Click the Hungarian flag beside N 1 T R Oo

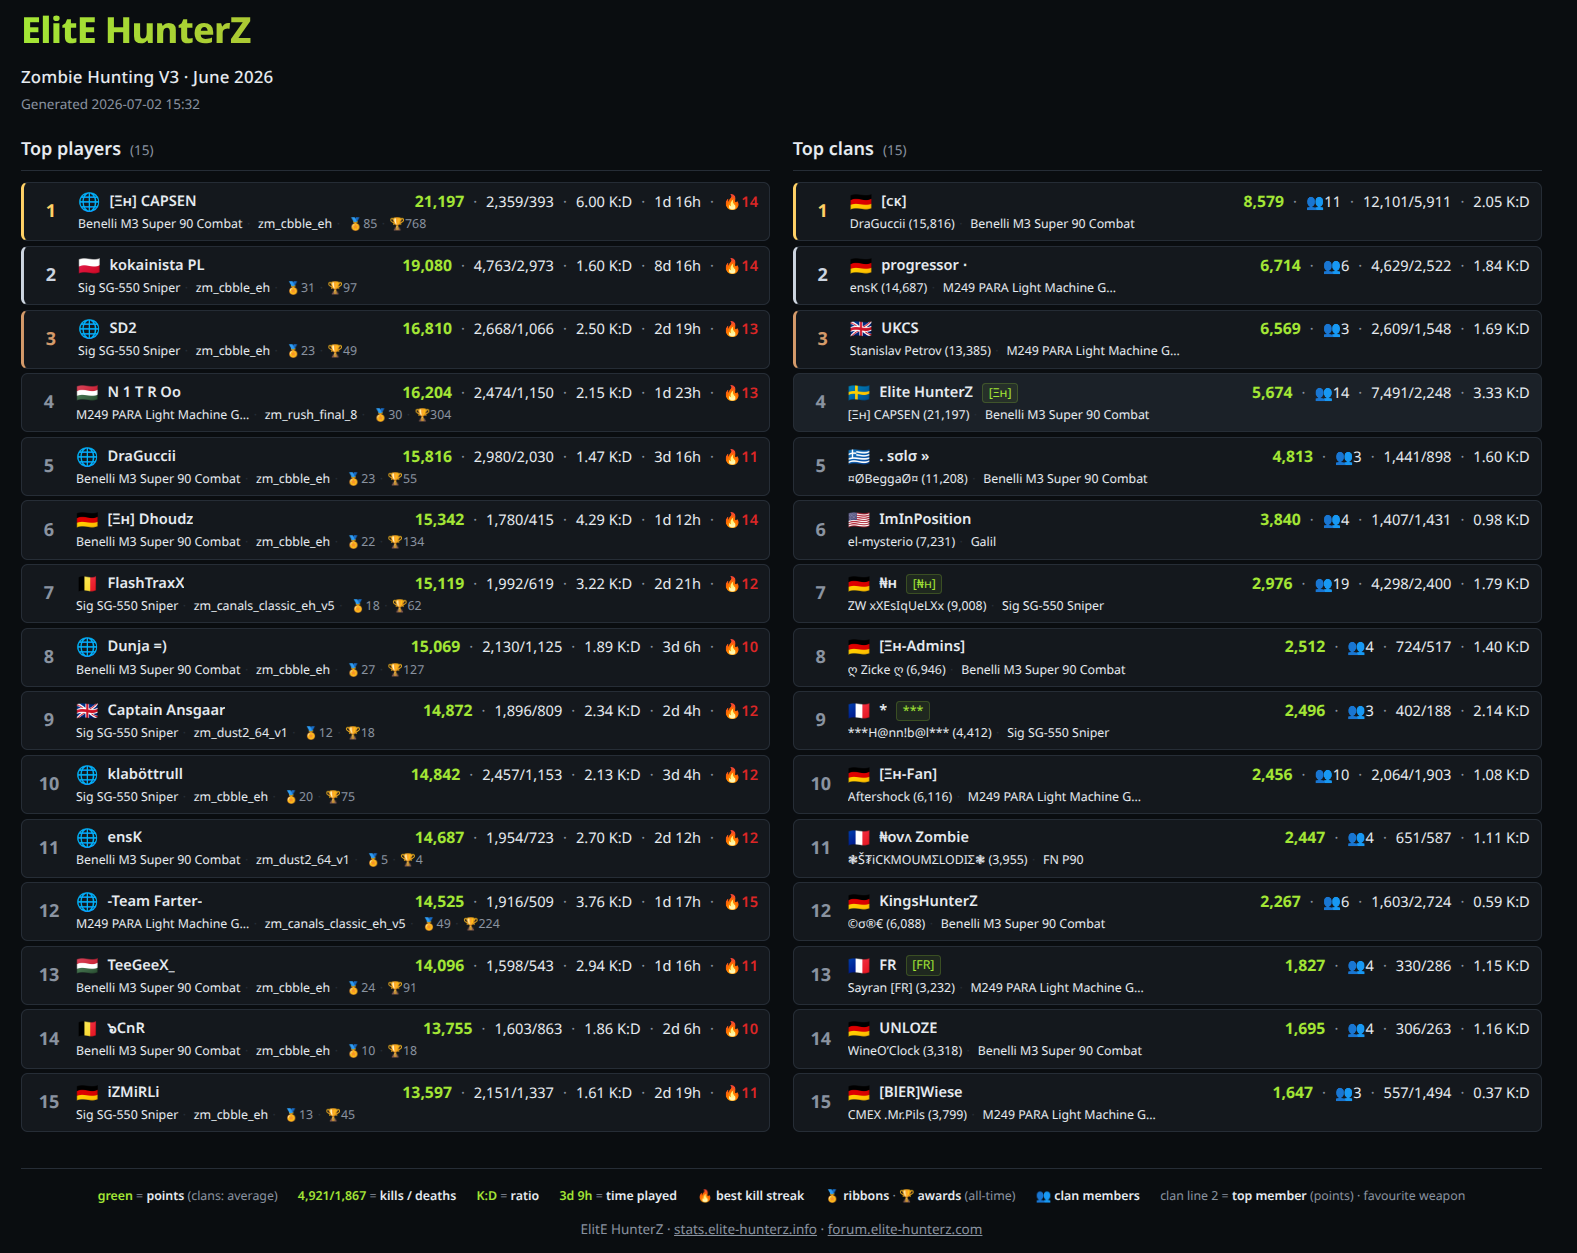pos(87,393)
